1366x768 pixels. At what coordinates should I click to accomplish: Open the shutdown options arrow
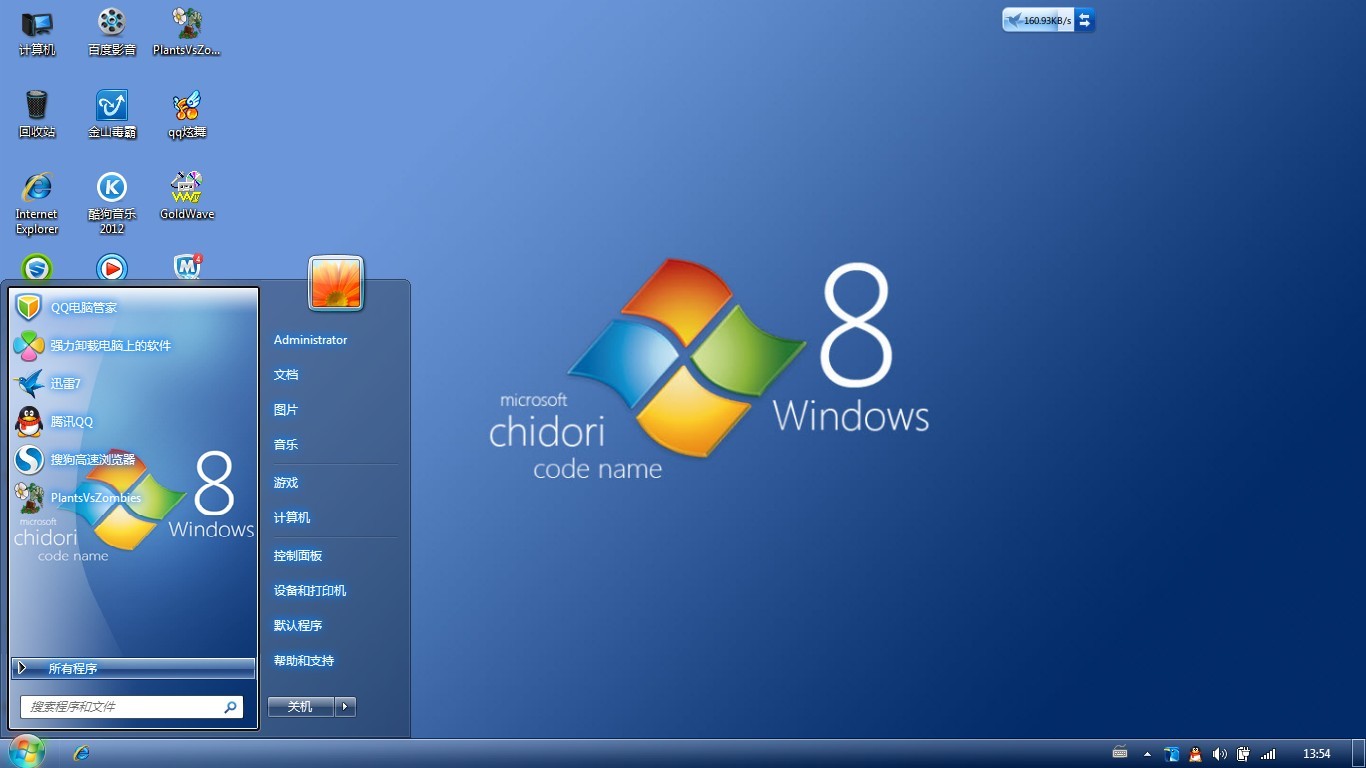[x=345, y=706]
